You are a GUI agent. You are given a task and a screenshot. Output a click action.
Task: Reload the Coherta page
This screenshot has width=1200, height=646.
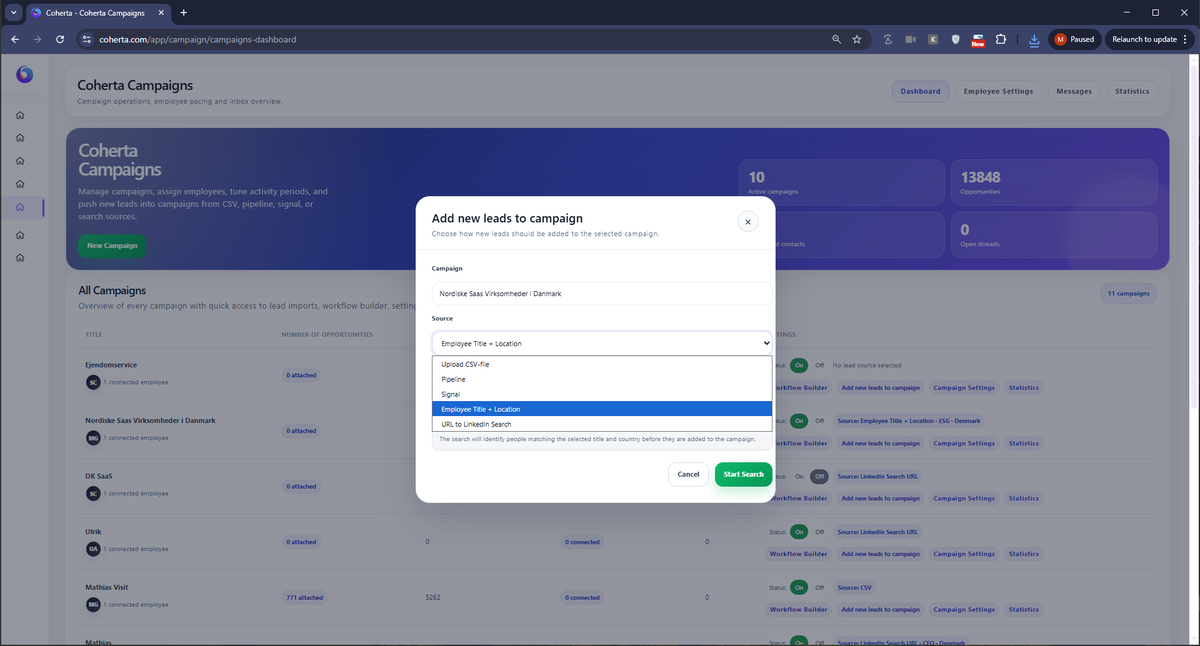pyautogui.click(x=60, y=39)
